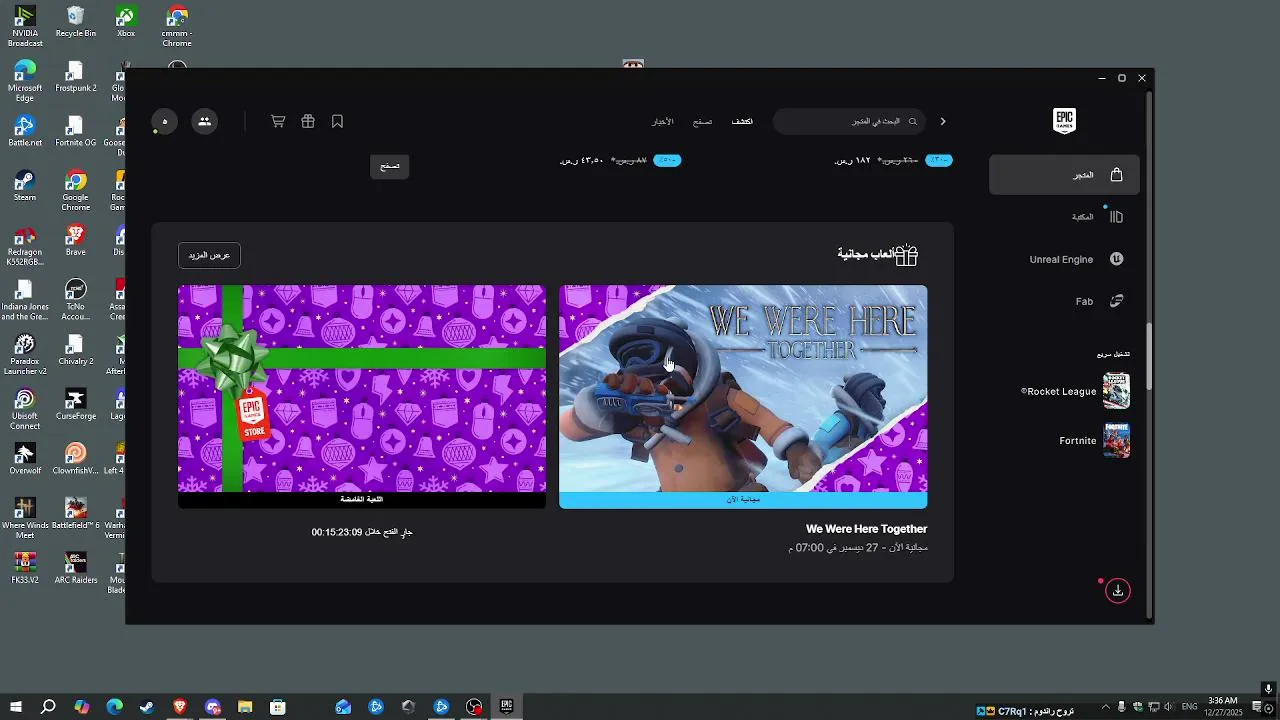This screenshot has height=720, width=1280.
Task: Click the 182 SAR price label
Action: tap(852, 161)
